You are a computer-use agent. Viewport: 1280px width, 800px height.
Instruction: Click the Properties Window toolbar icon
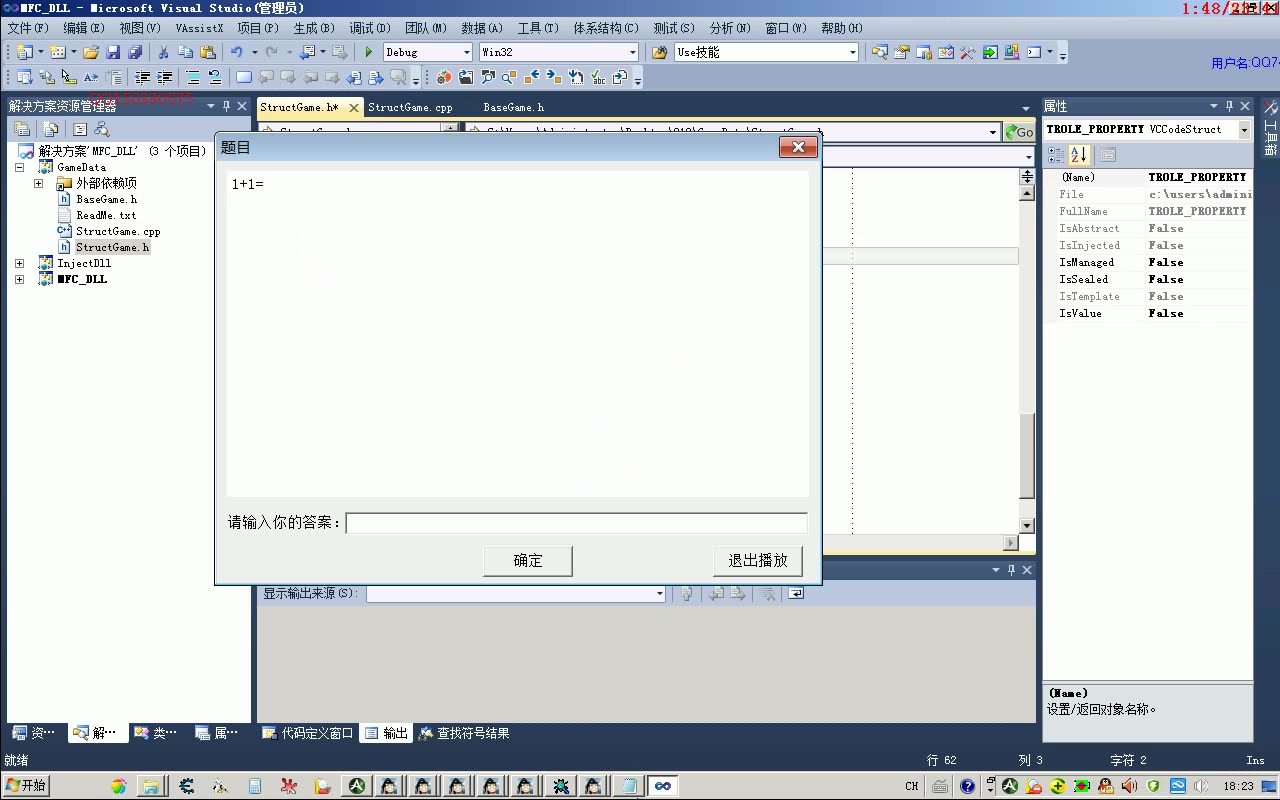click(902, 52)
